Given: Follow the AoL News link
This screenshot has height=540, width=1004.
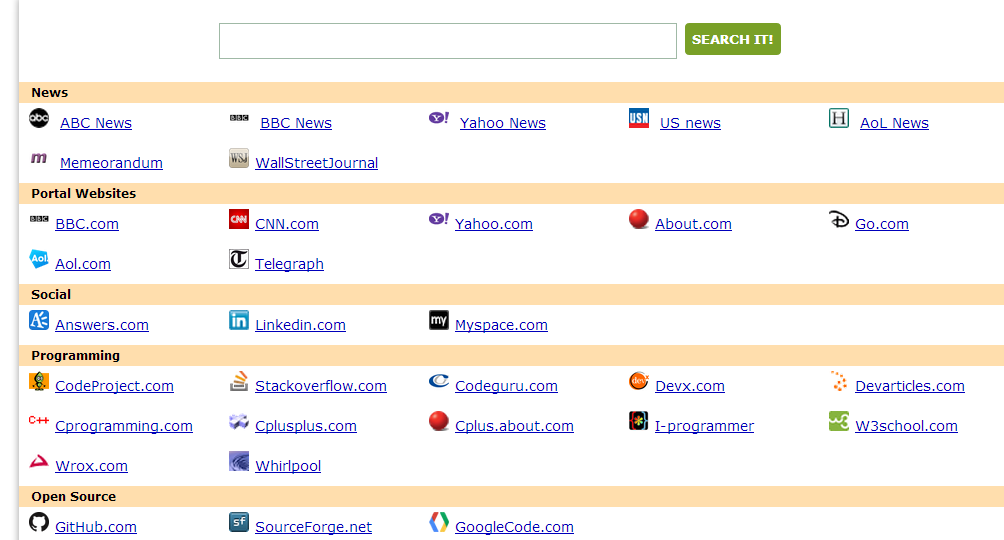Looking at the screenshot, I should [895, 123].
